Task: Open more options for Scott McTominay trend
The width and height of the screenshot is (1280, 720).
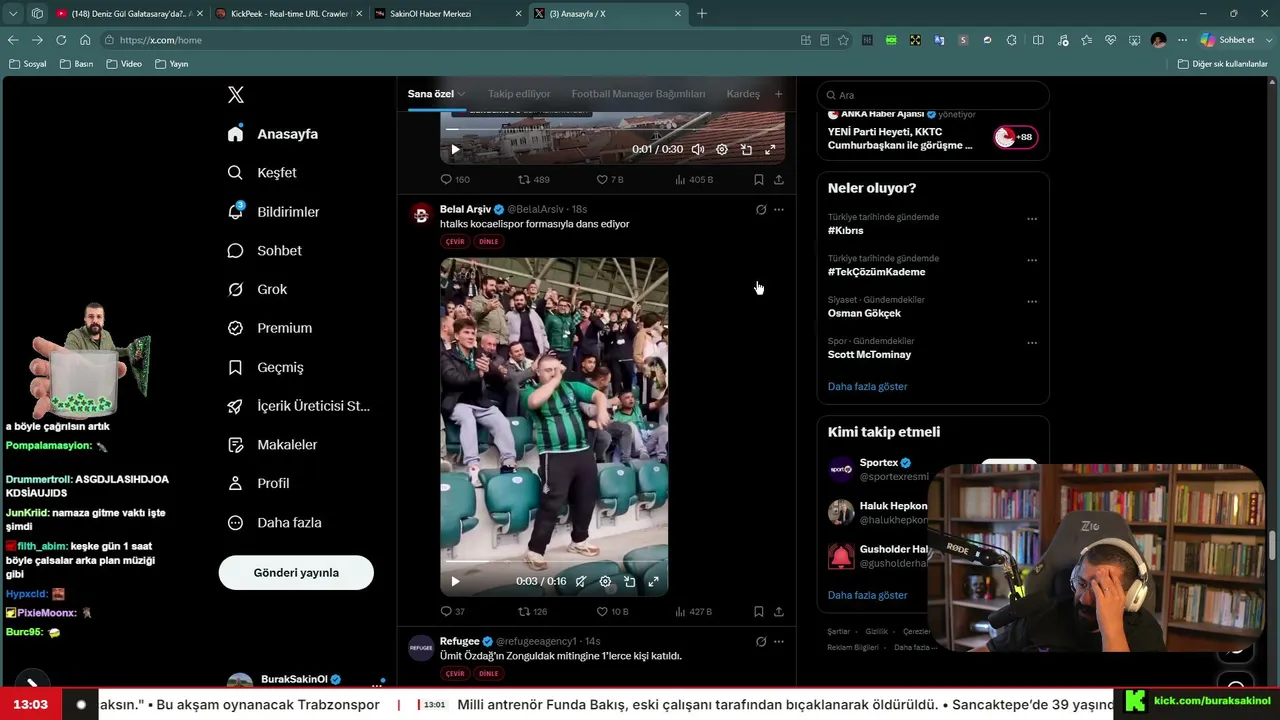Action: 1032,343
